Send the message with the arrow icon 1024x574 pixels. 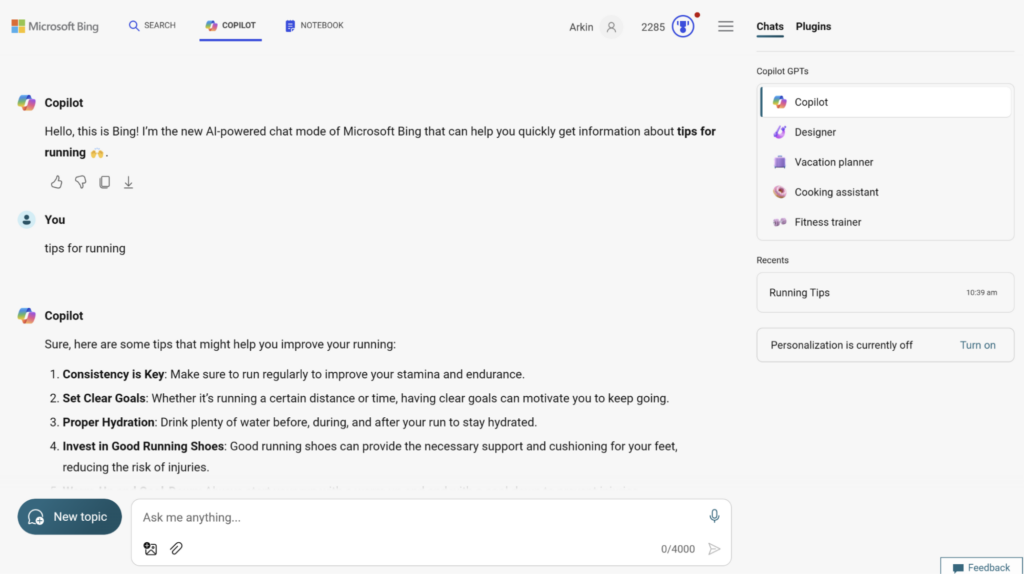(714, 549)
